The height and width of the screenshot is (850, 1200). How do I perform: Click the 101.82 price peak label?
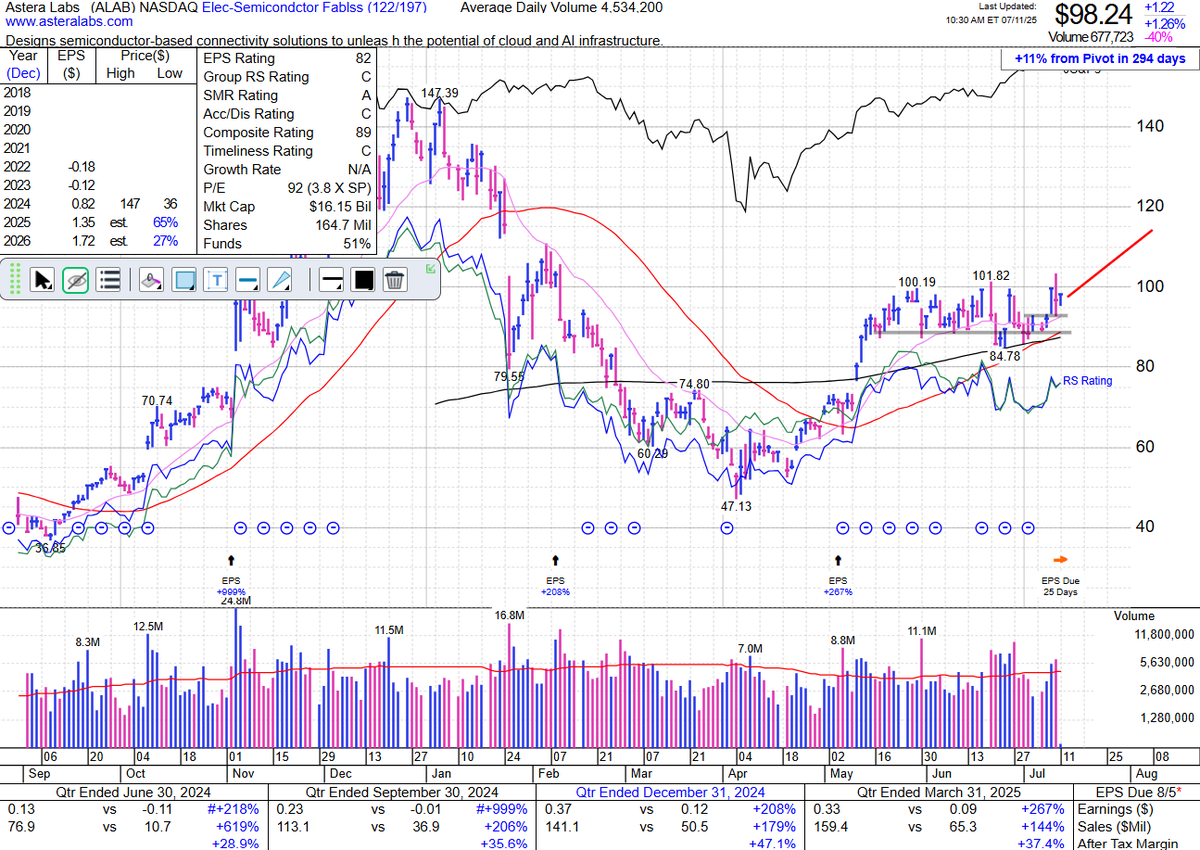click(991, 275)
